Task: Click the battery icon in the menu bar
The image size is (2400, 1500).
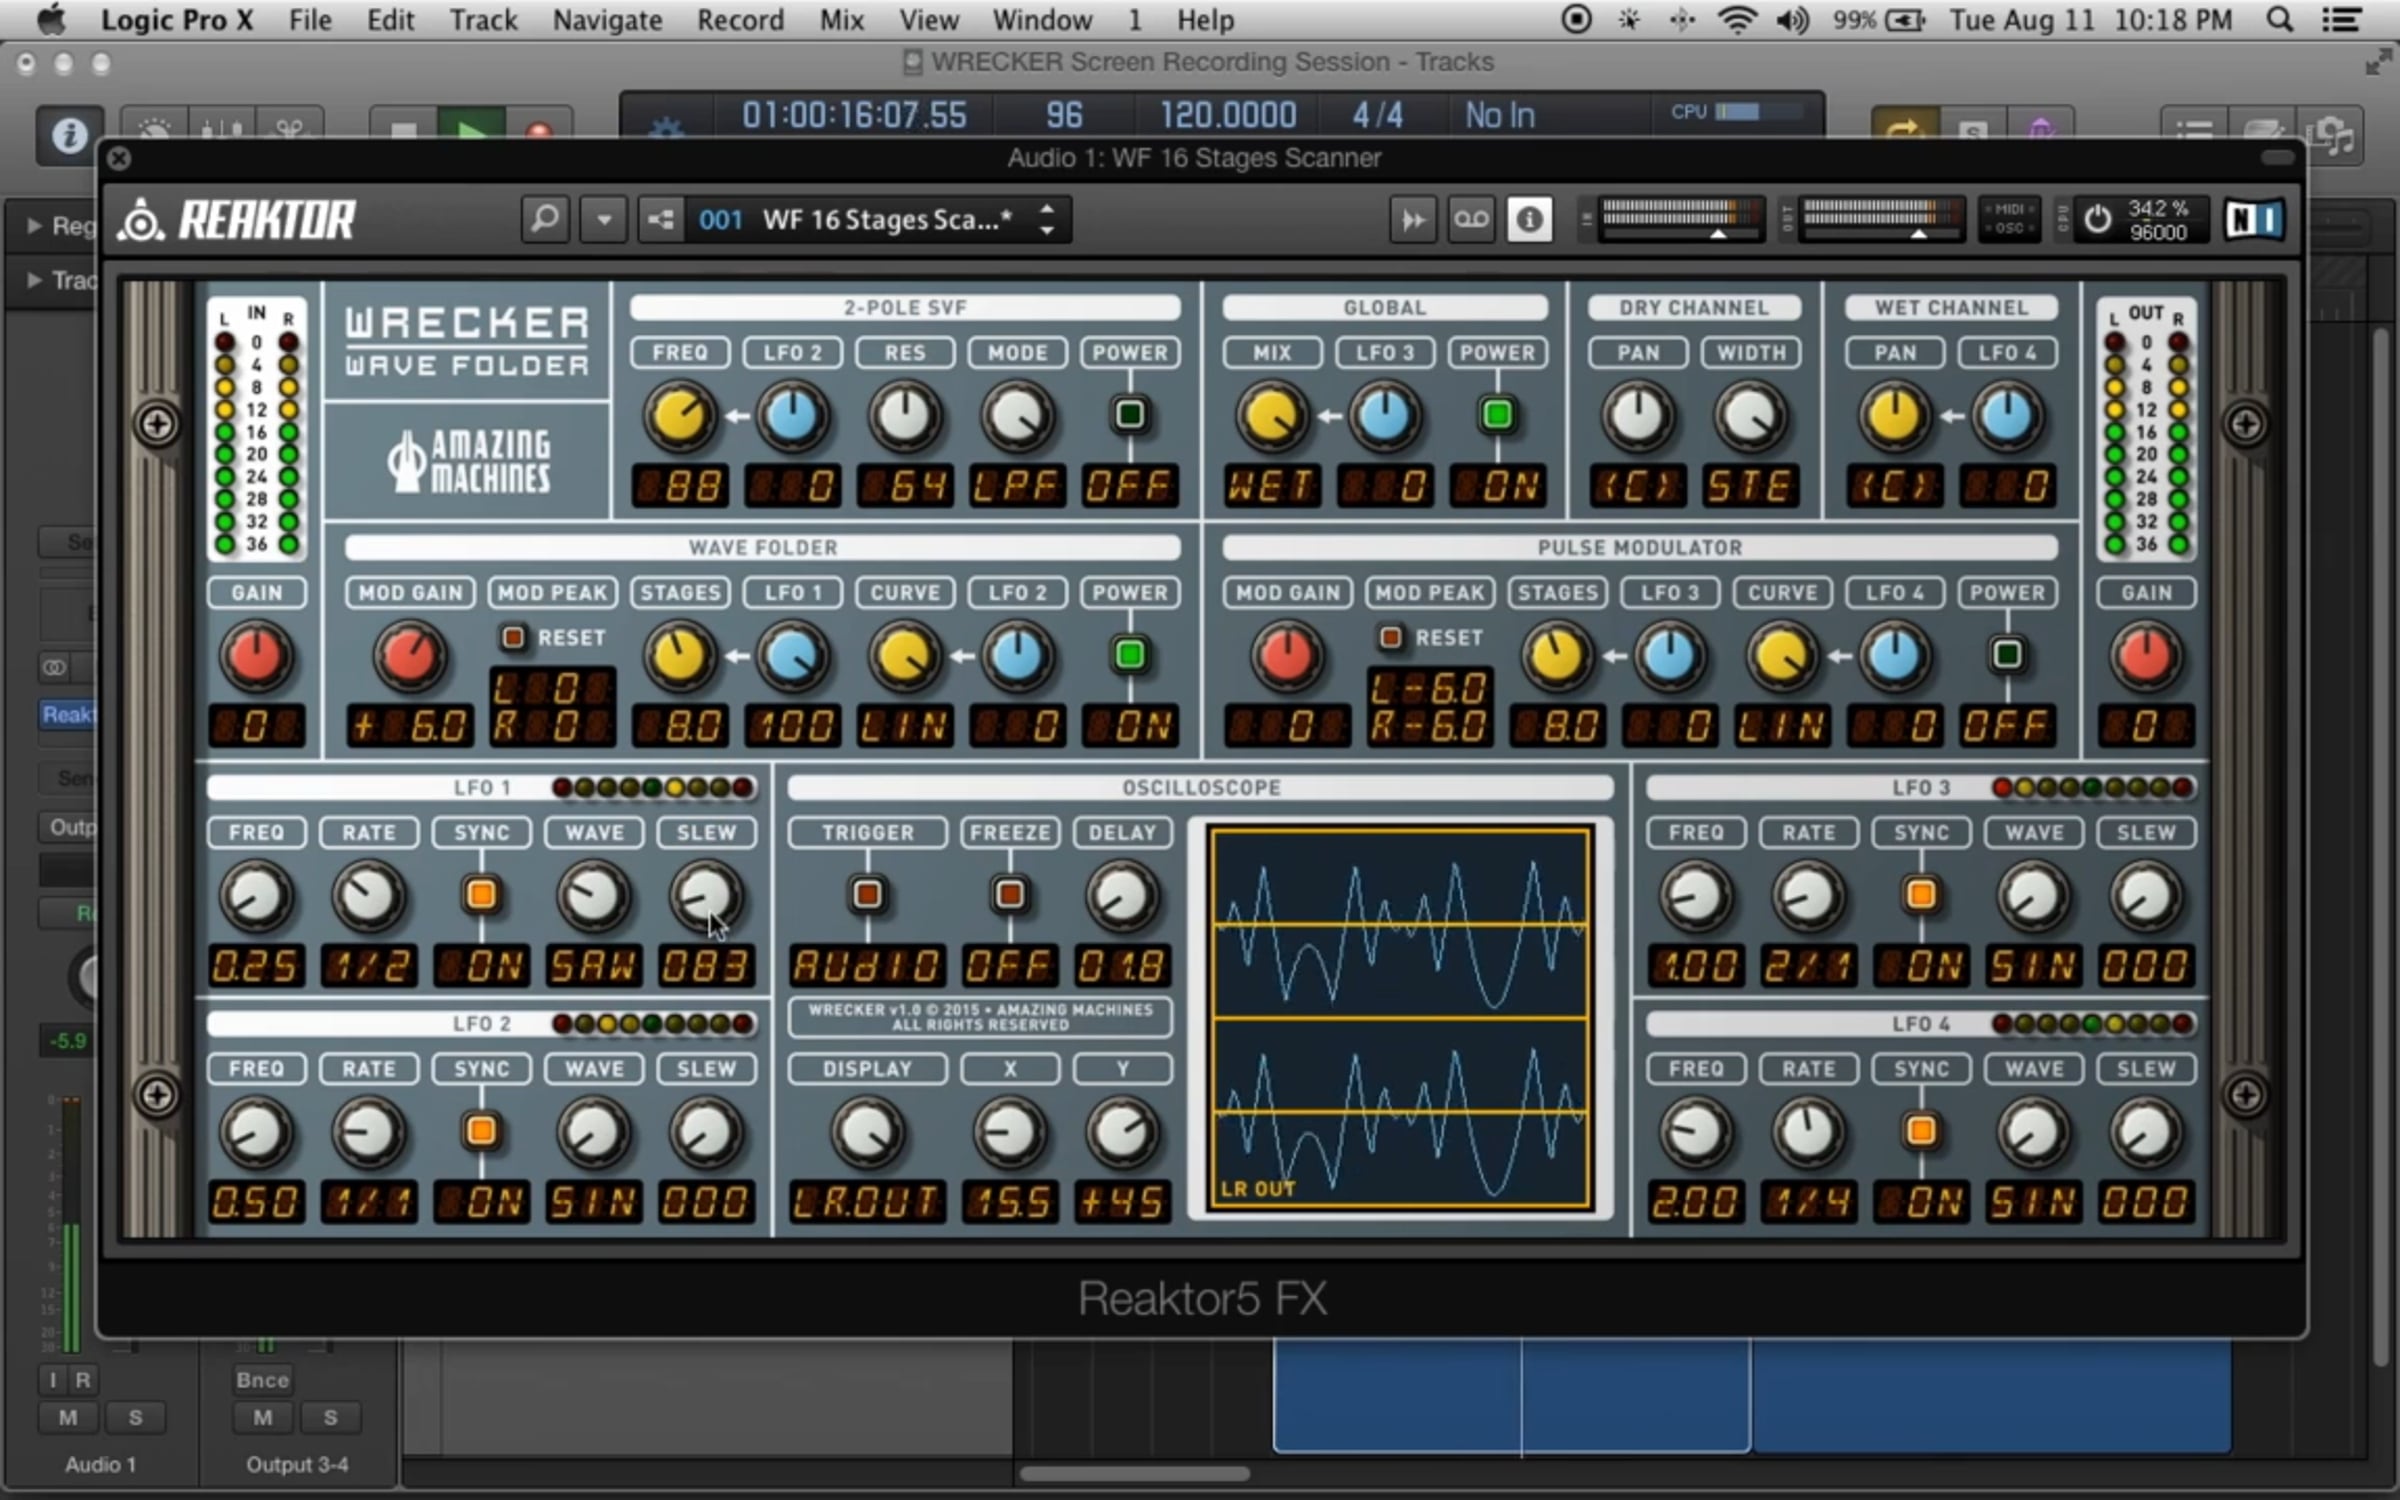Action: point(1905,19)
